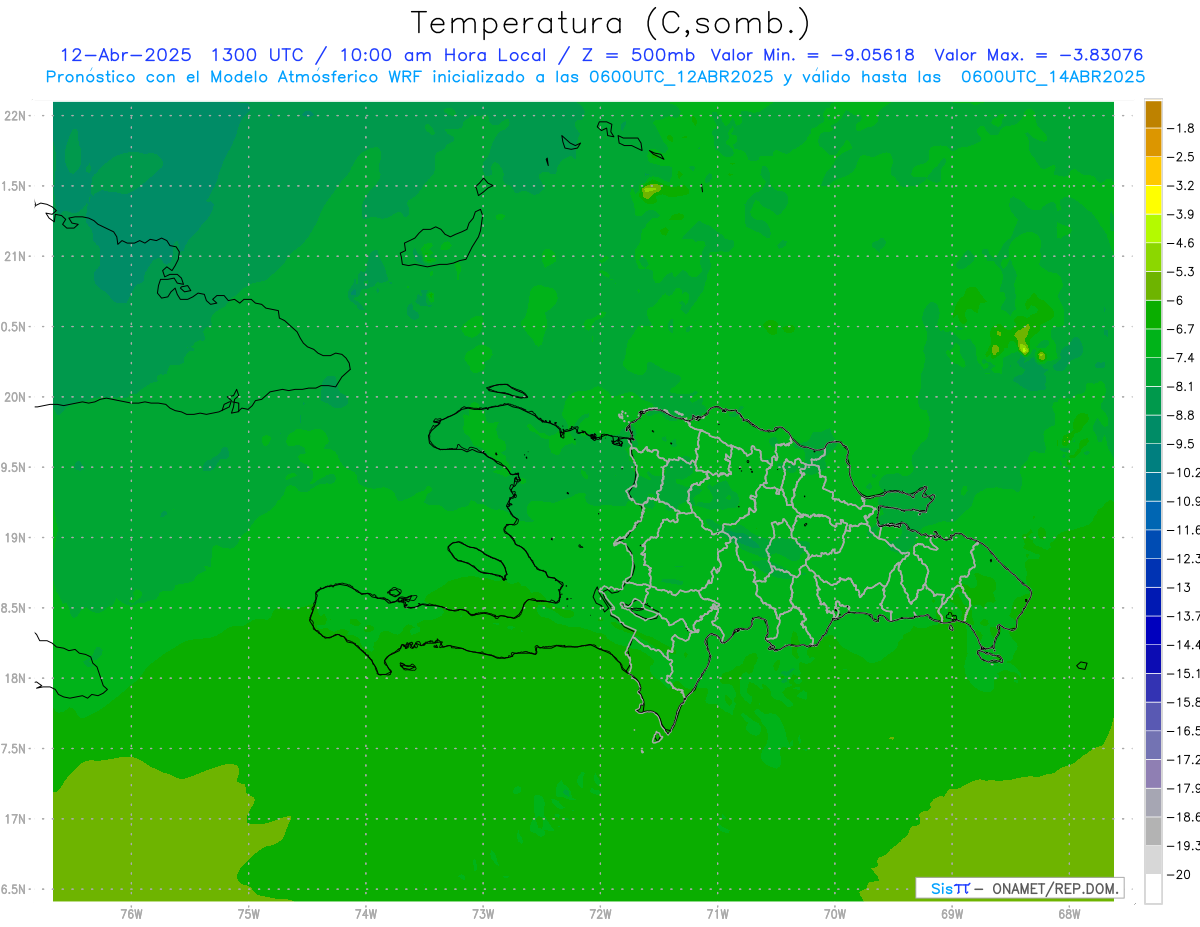The height and width of the screenshot is (927, 1200).
Task: Click the "76W" longitude label
Action: pos(131,913)
